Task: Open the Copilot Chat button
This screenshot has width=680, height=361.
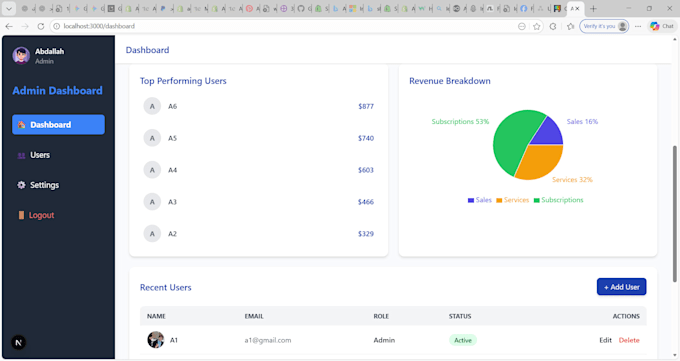Action: pos(662,26)
